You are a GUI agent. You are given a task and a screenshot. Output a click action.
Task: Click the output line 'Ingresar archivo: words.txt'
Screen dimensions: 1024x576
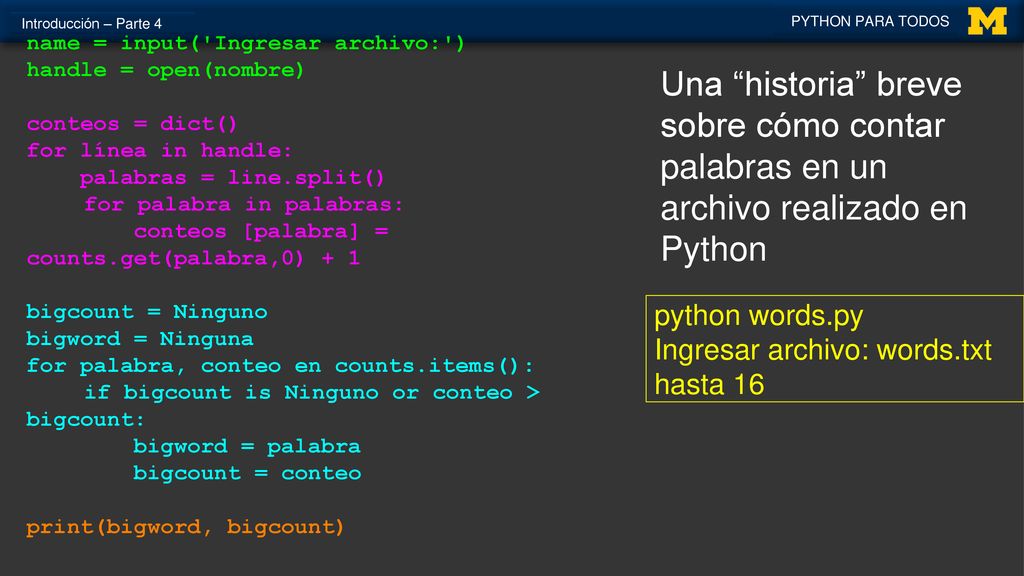pyautogui.click(x=823, y=351)
